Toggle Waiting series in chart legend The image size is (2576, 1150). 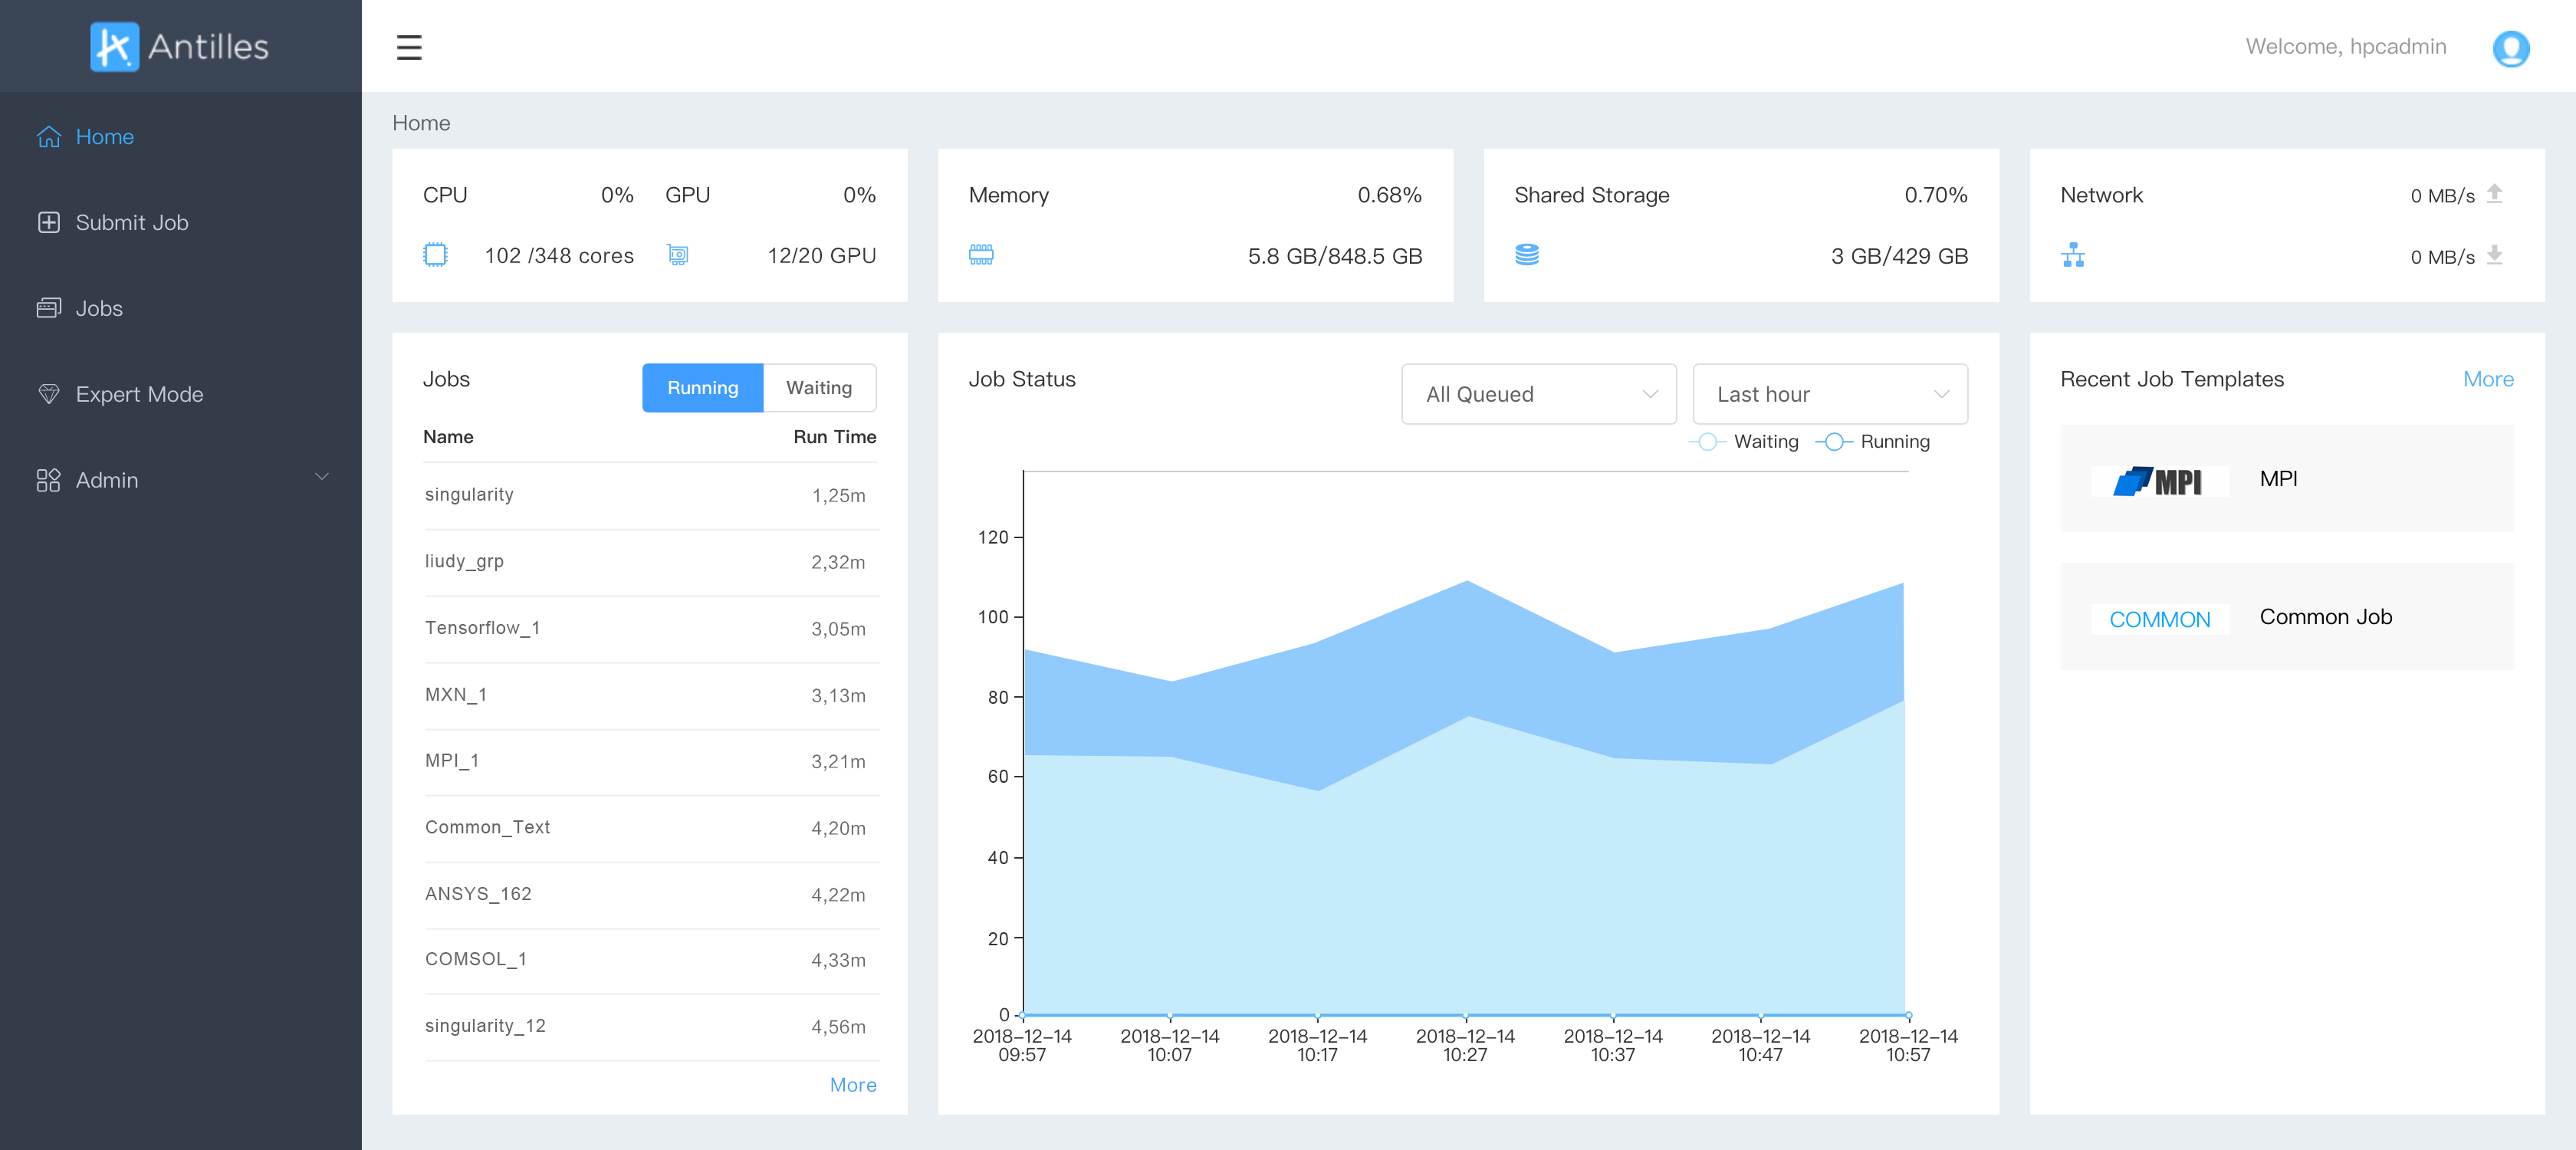point(1745,442)
